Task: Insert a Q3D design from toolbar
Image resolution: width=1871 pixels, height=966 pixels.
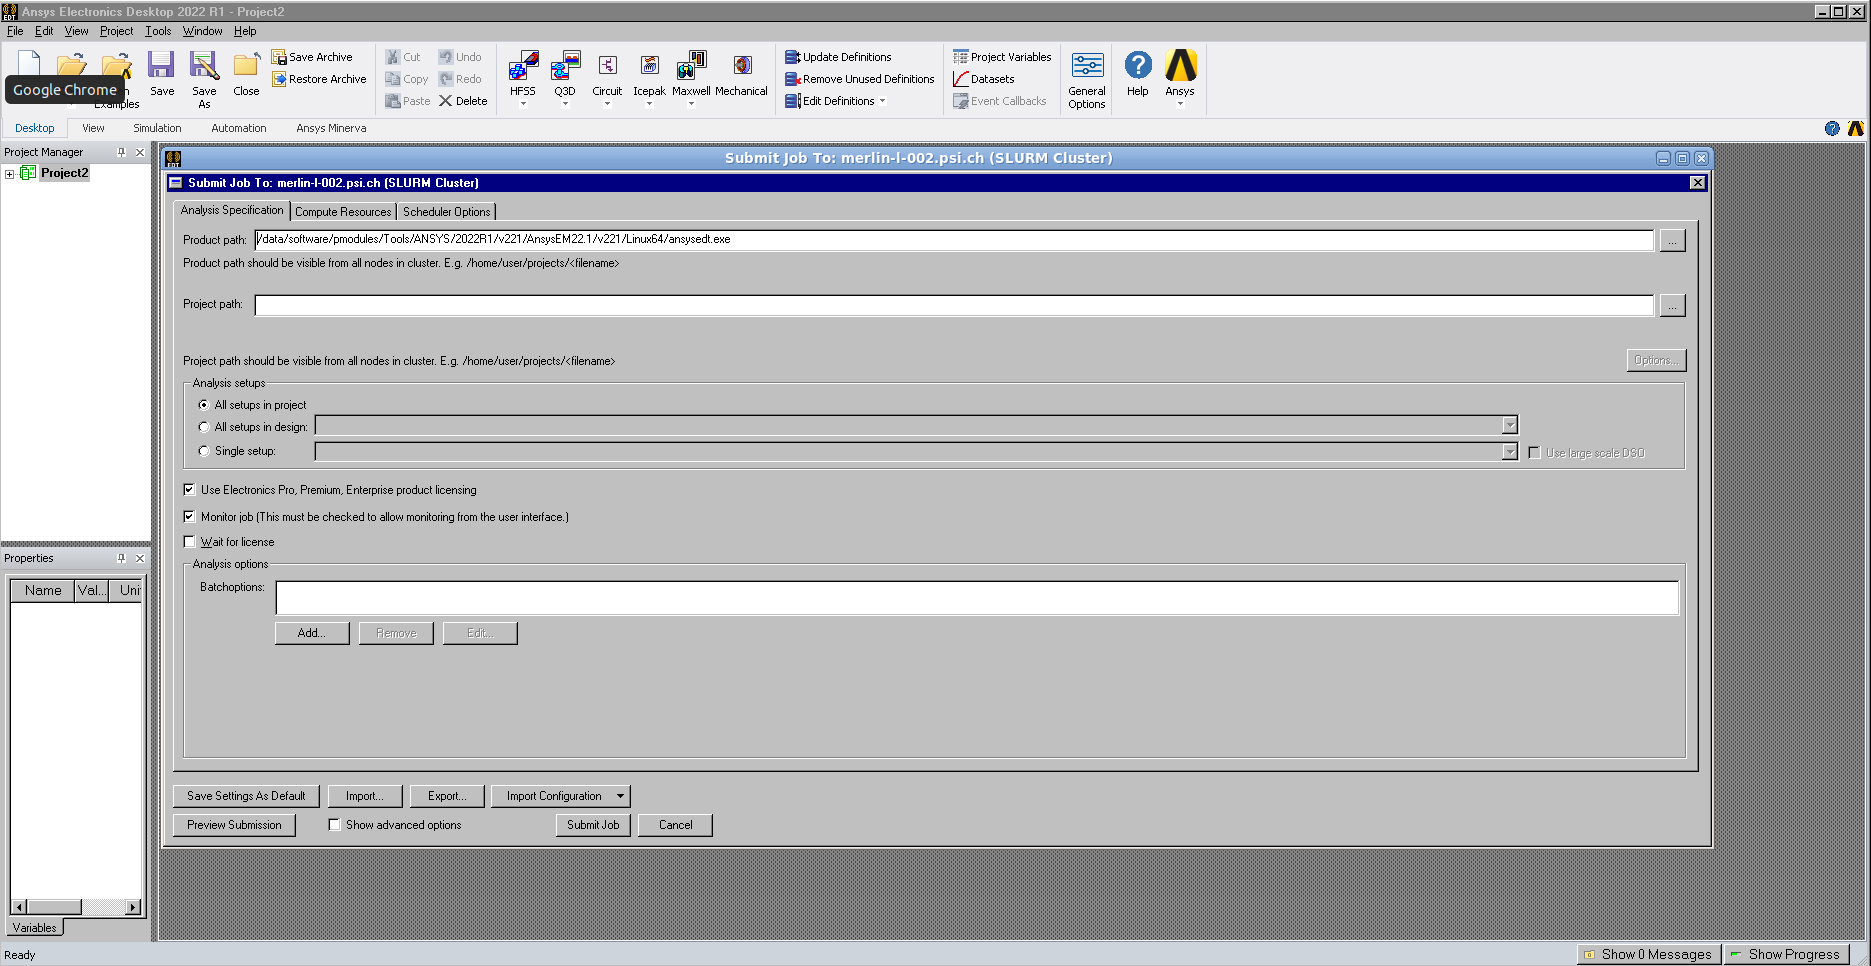Action: pos(565,67)
